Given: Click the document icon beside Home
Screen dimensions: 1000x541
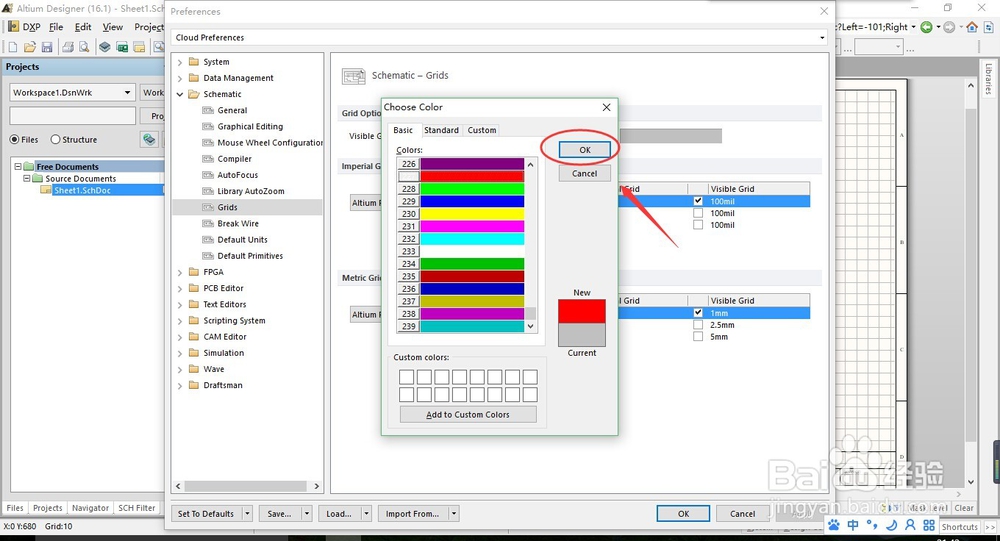Looking at the screenshot, I should (989, 27).
